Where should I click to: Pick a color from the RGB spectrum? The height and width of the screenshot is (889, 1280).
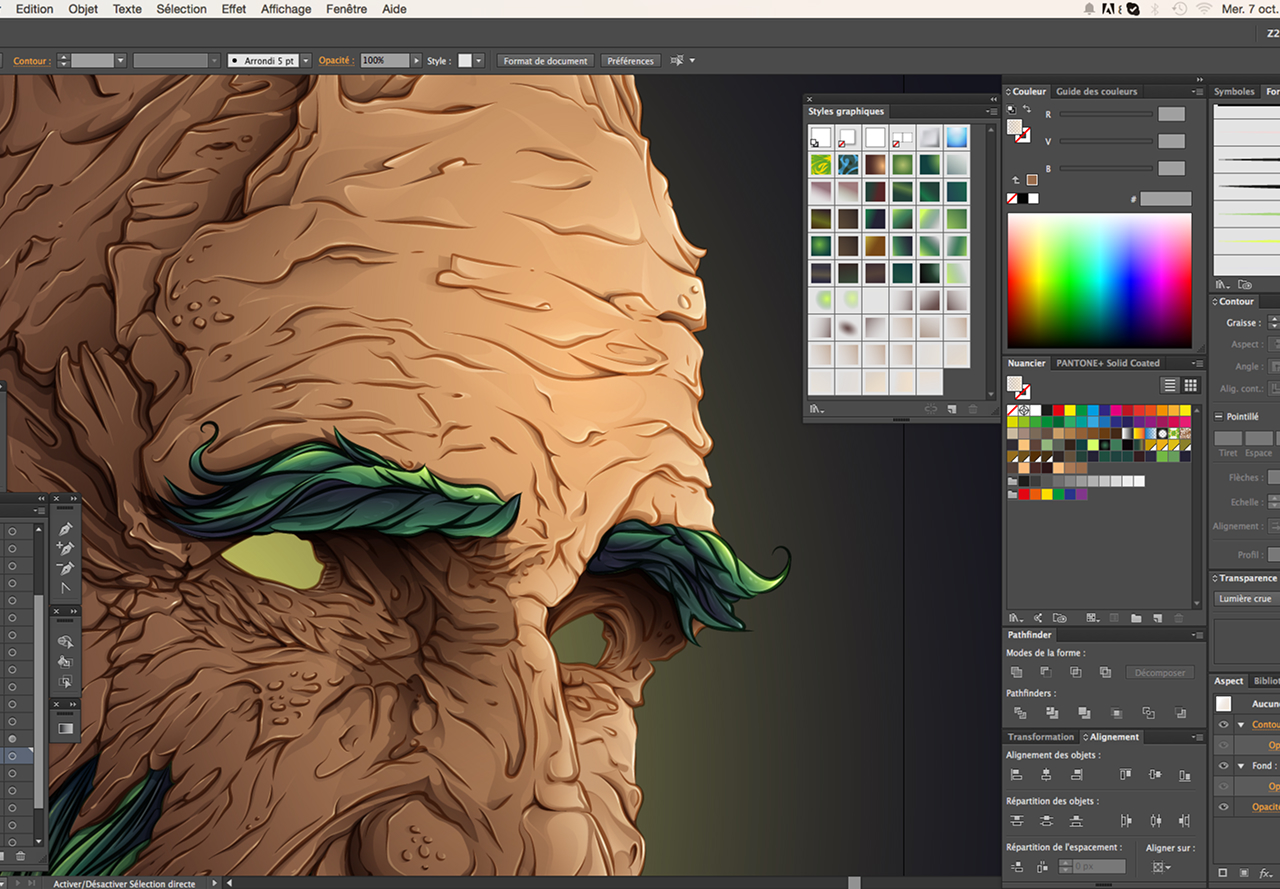pyautogui.click(x=1099, y=280)
